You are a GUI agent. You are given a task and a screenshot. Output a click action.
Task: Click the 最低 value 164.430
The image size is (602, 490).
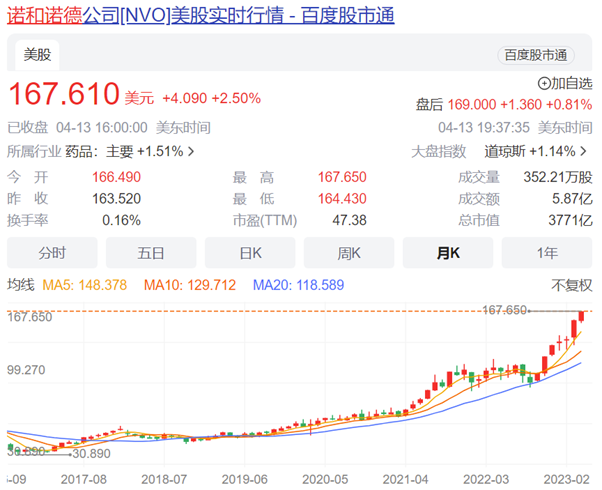coord(342,199)
